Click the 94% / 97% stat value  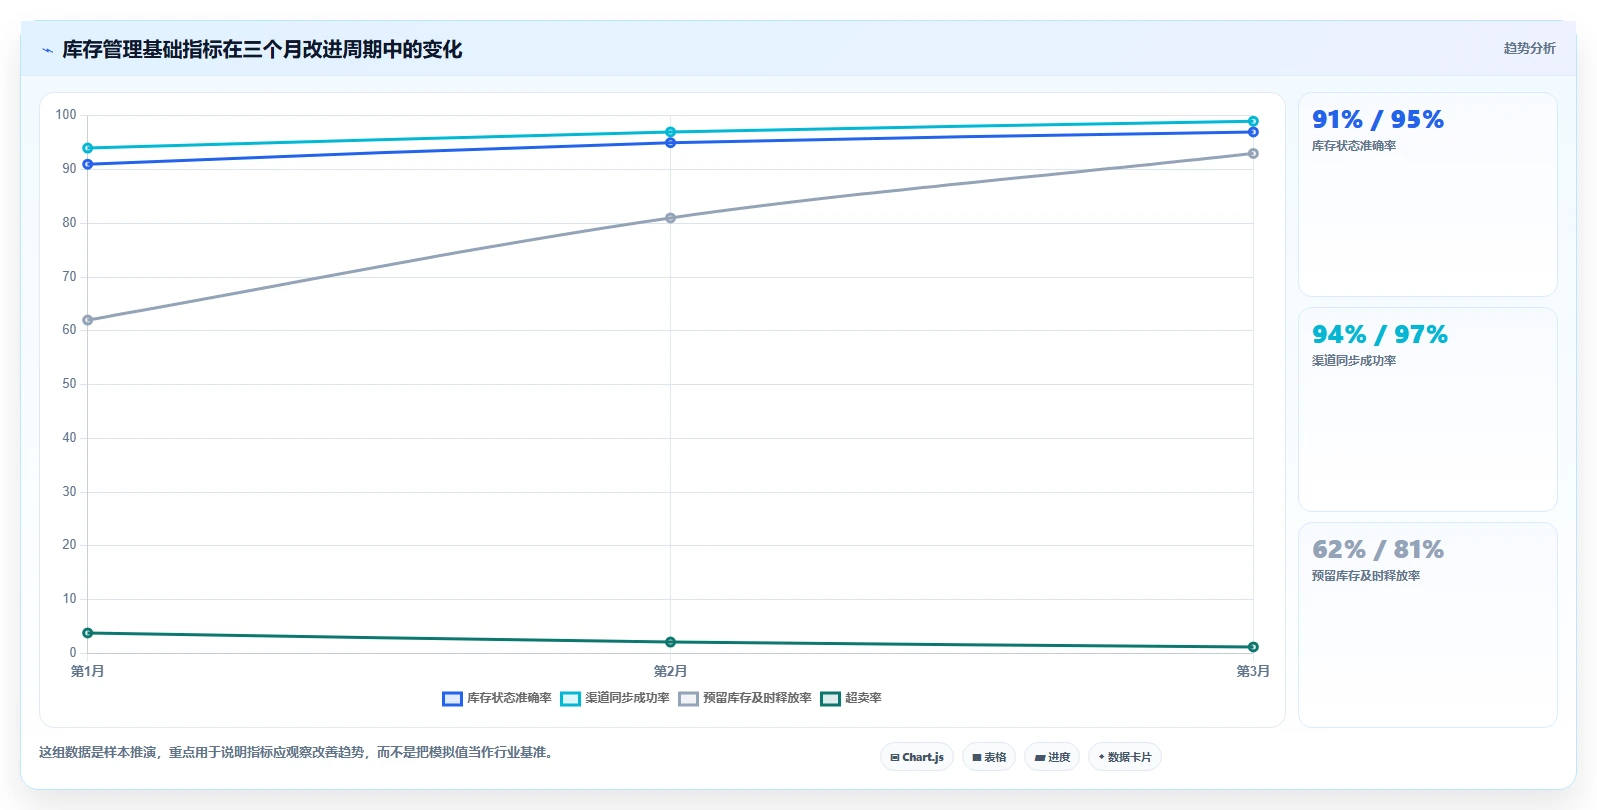click(1380, 335)
